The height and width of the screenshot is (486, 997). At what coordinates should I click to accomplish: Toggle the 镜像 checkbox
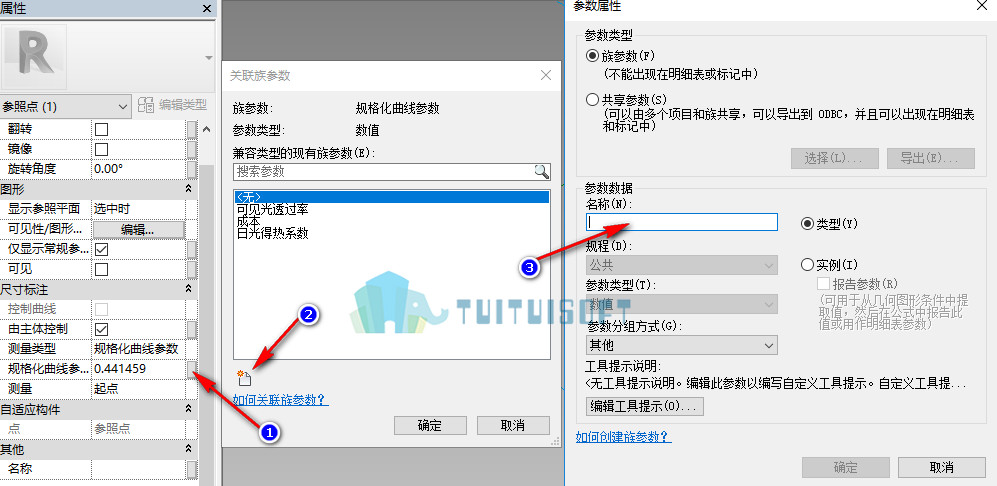101,149
